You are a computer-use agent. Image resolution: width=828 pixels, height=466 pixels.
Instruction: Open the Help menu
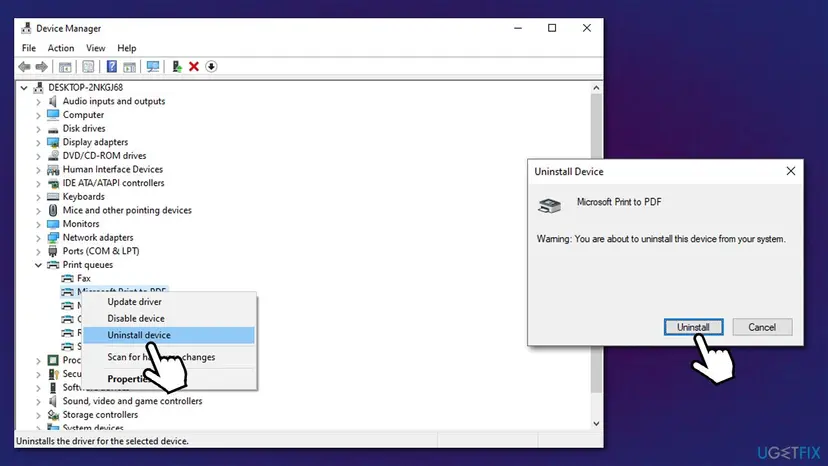coord(127,48)
